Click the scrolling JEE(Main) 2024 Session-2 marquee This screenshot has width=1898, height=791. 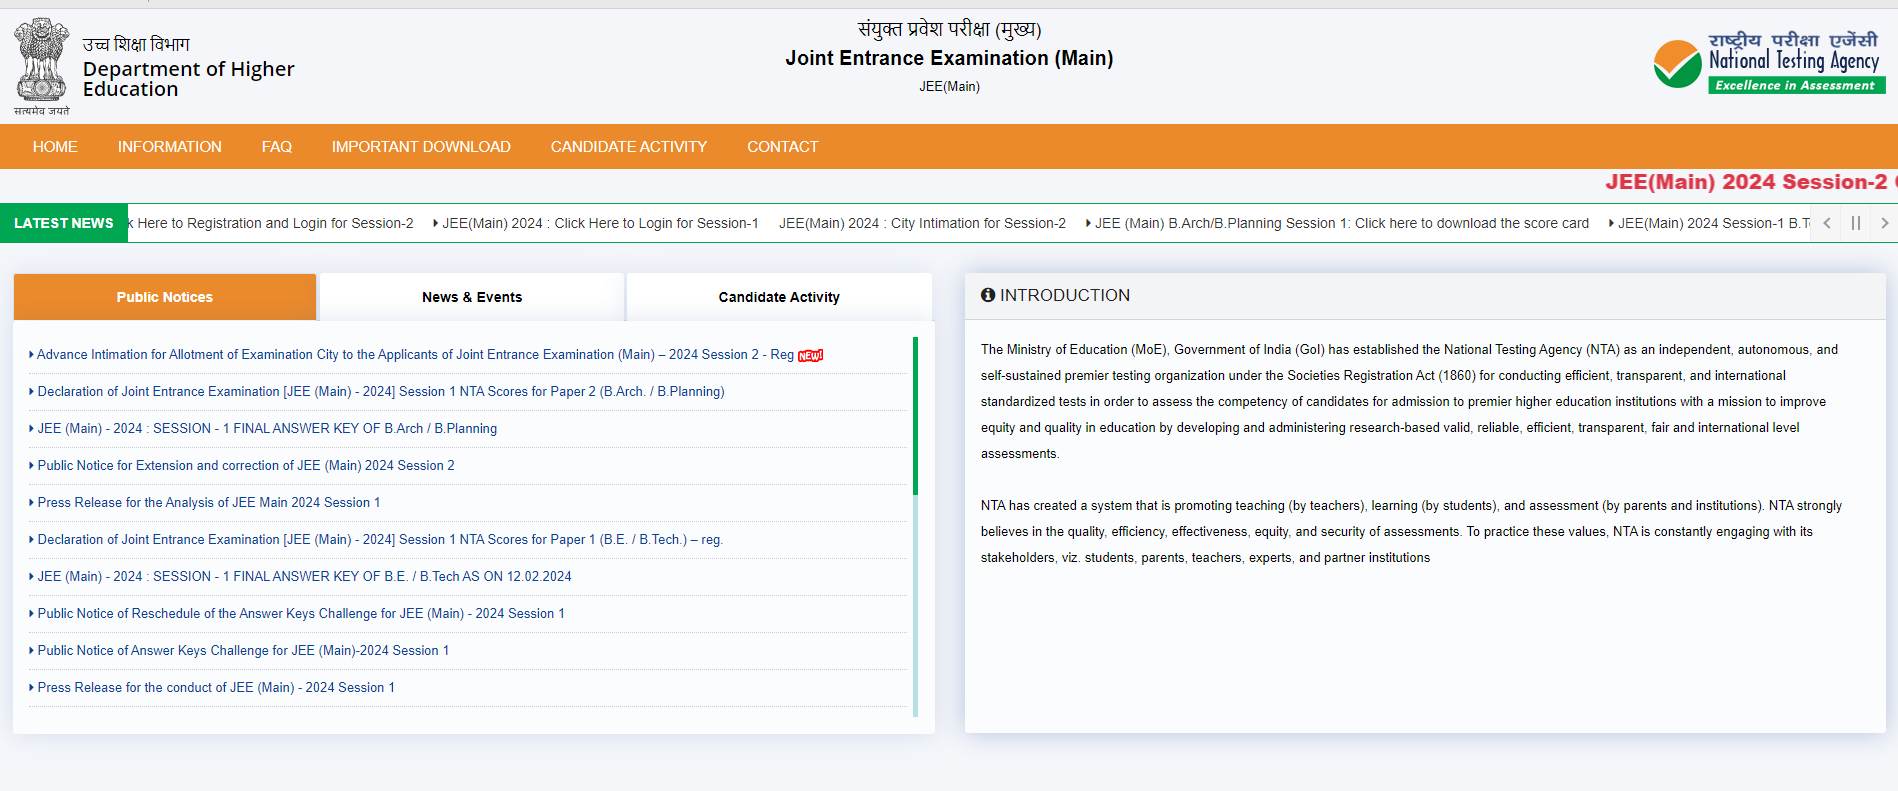(1751, 182)
